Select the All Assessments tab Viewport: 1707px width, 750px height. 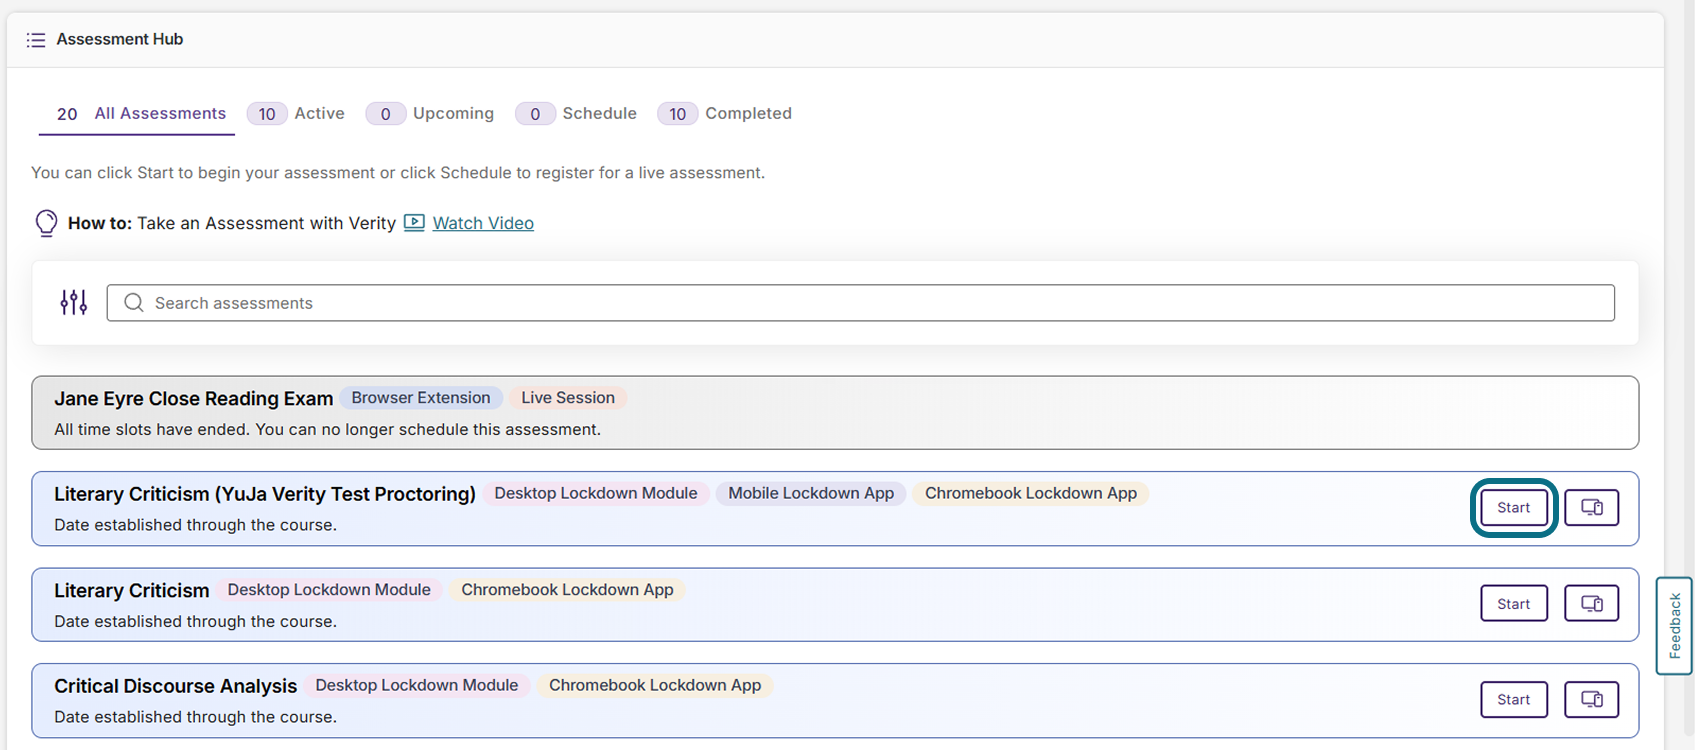tap(137, 114)
